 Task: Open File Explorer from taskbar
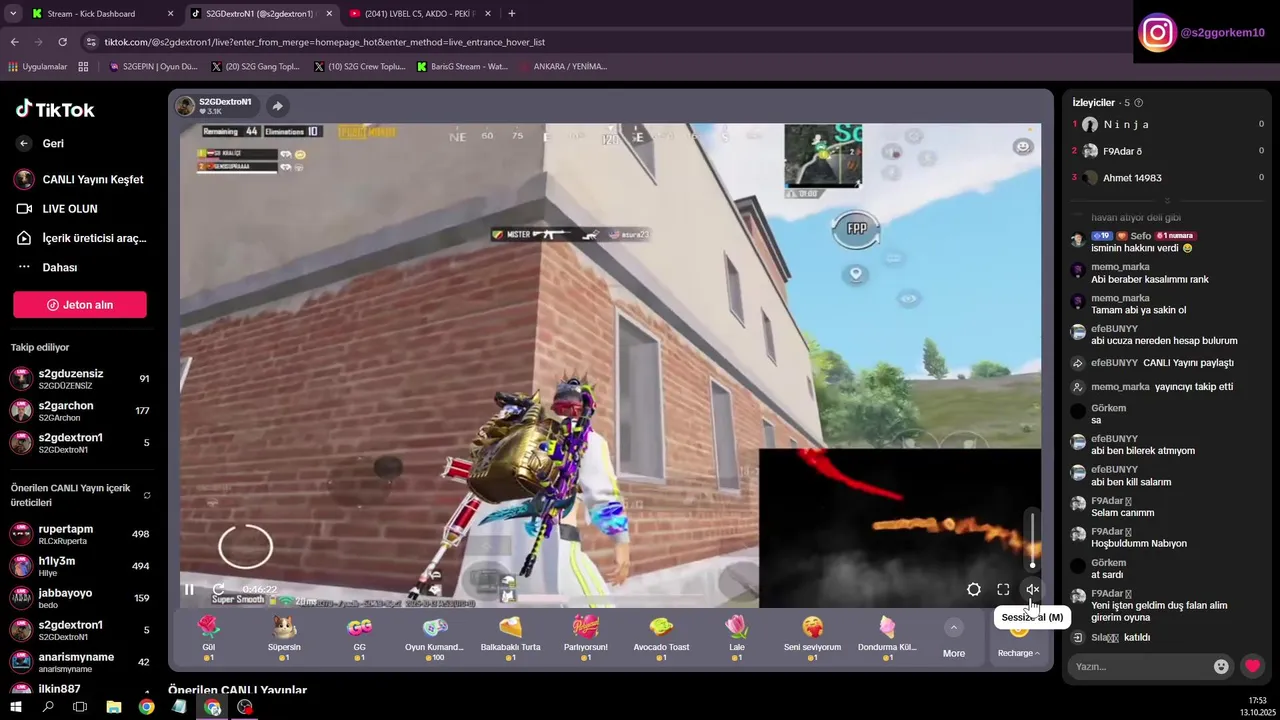click(114, 707)
